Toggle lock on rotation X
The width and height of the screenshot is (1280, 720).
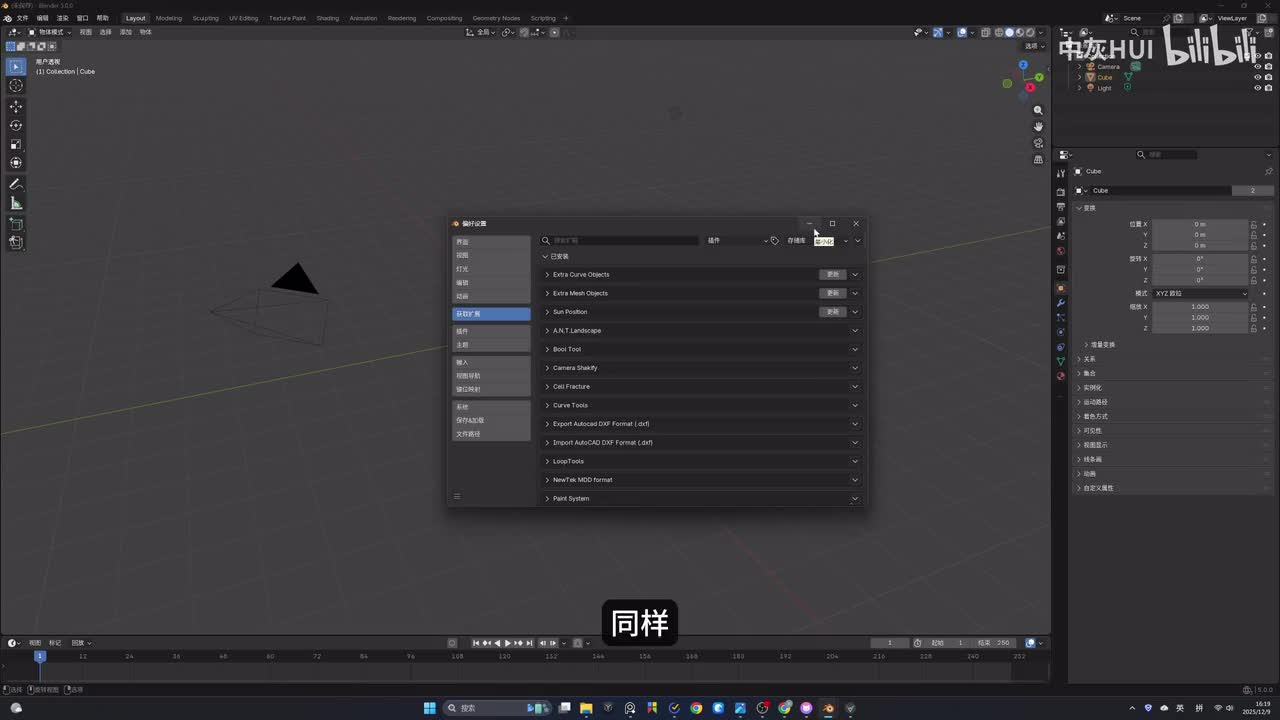tap(1254, 259)
